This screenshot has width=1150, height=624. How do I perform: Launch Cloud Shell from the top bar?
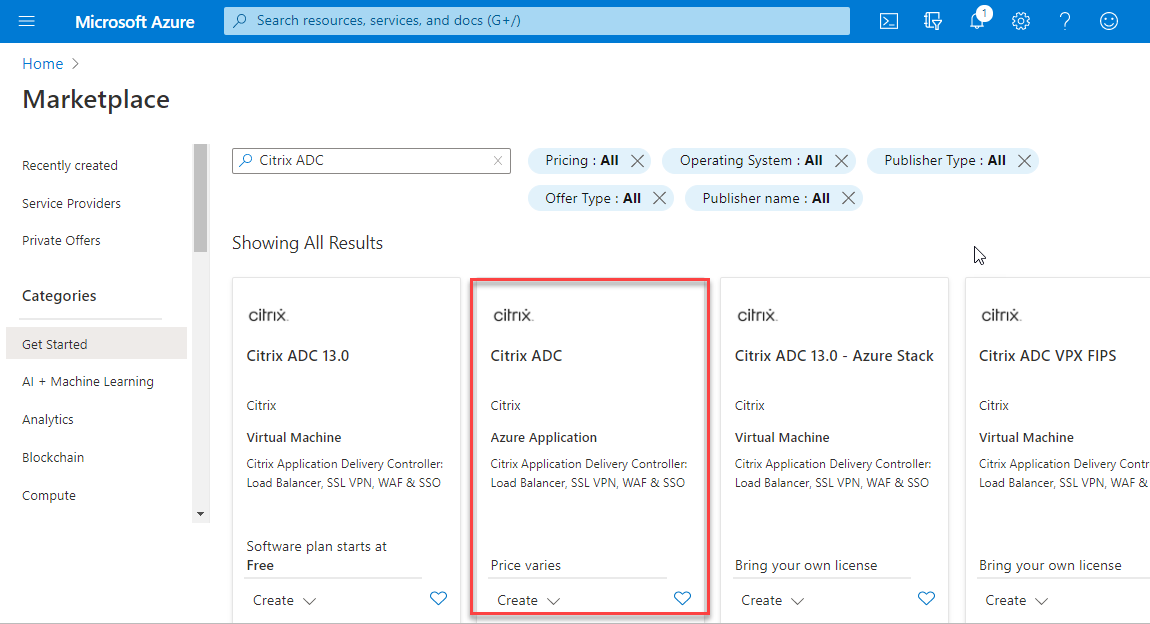point(888,21)
